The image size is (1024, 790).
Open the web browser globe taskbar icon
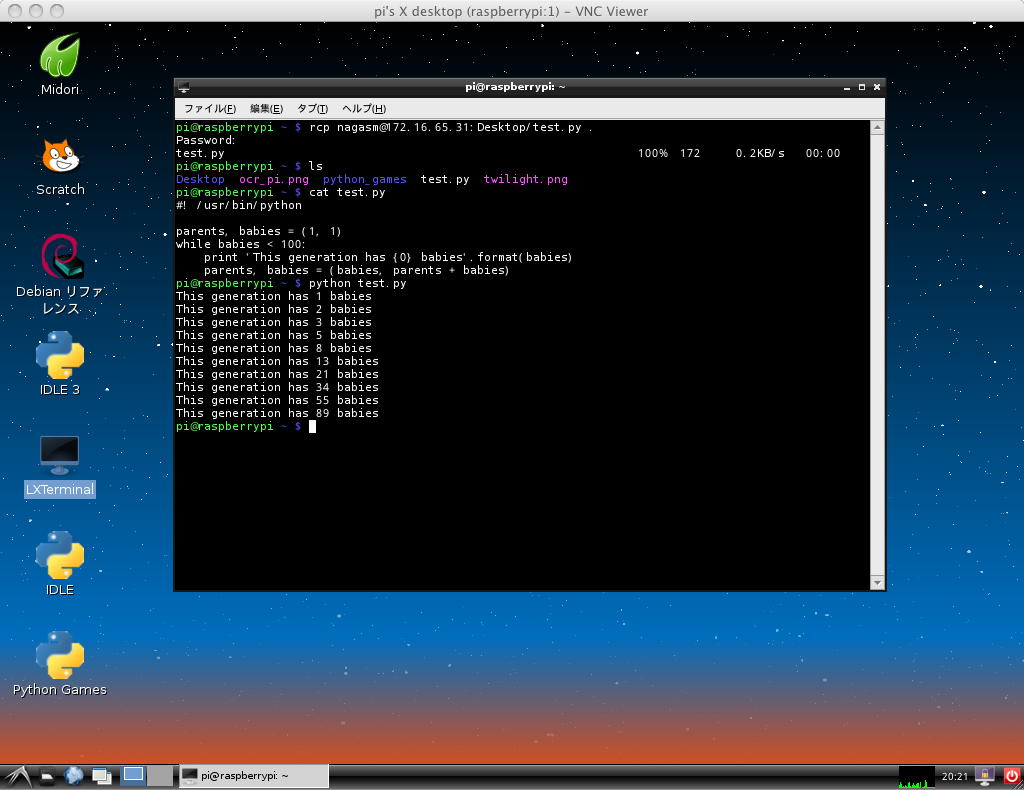pos(74,775)
